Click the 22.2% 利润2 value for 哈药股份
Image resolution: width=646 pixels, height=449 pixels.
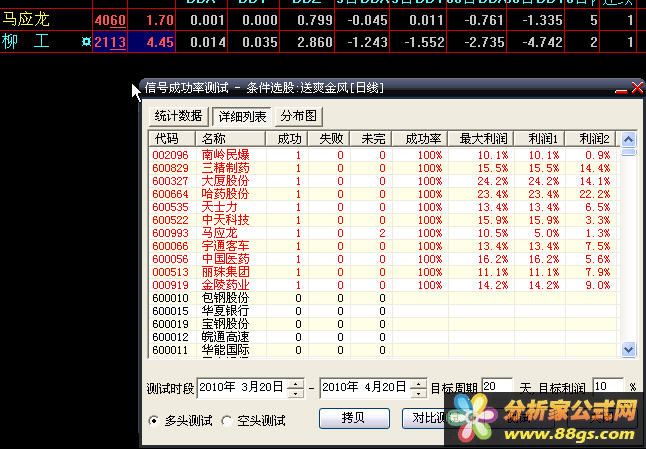click(595, 194)
